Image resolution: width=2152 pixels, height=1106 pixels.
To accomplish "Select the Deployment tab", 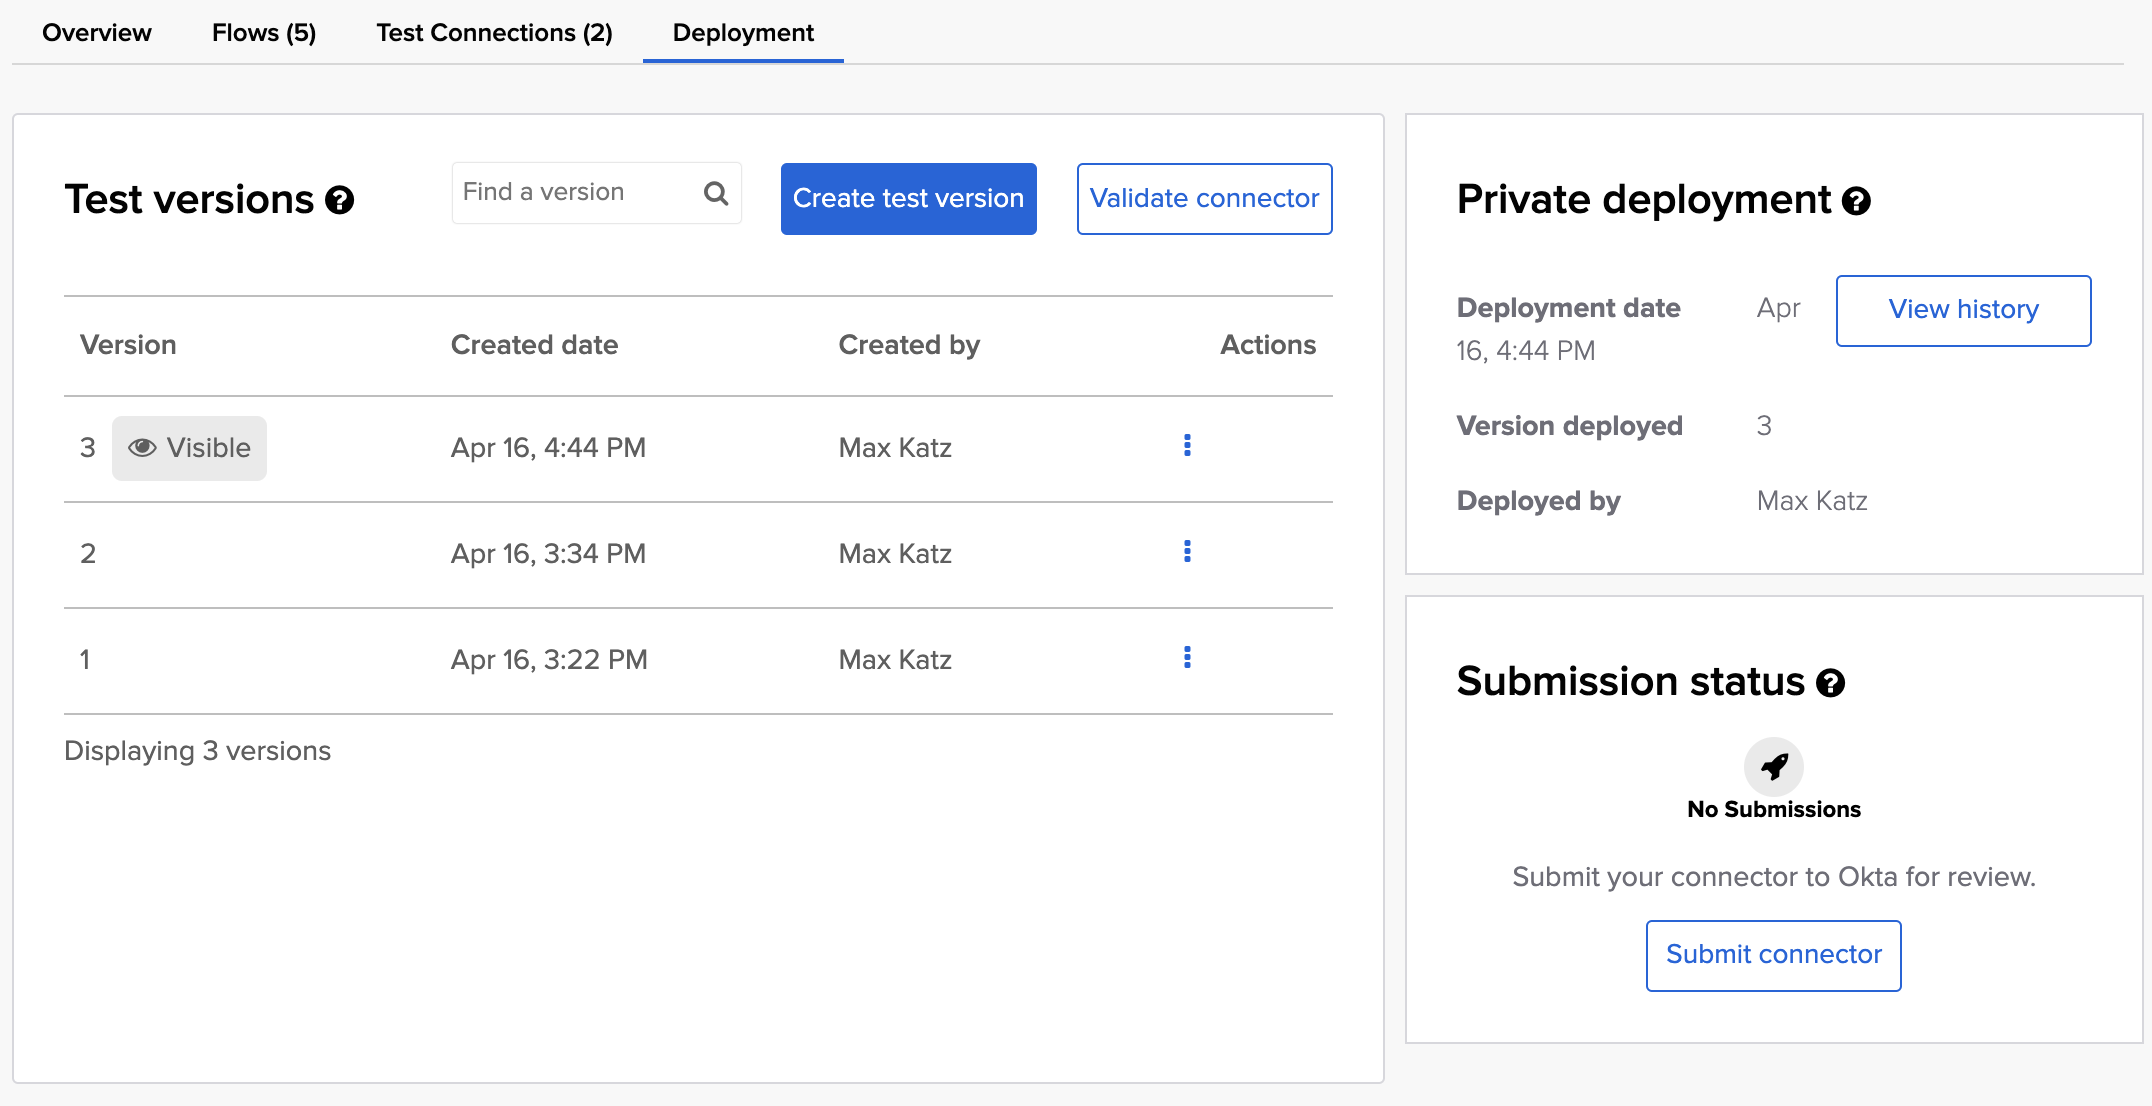I will click(x=743, y=33).
